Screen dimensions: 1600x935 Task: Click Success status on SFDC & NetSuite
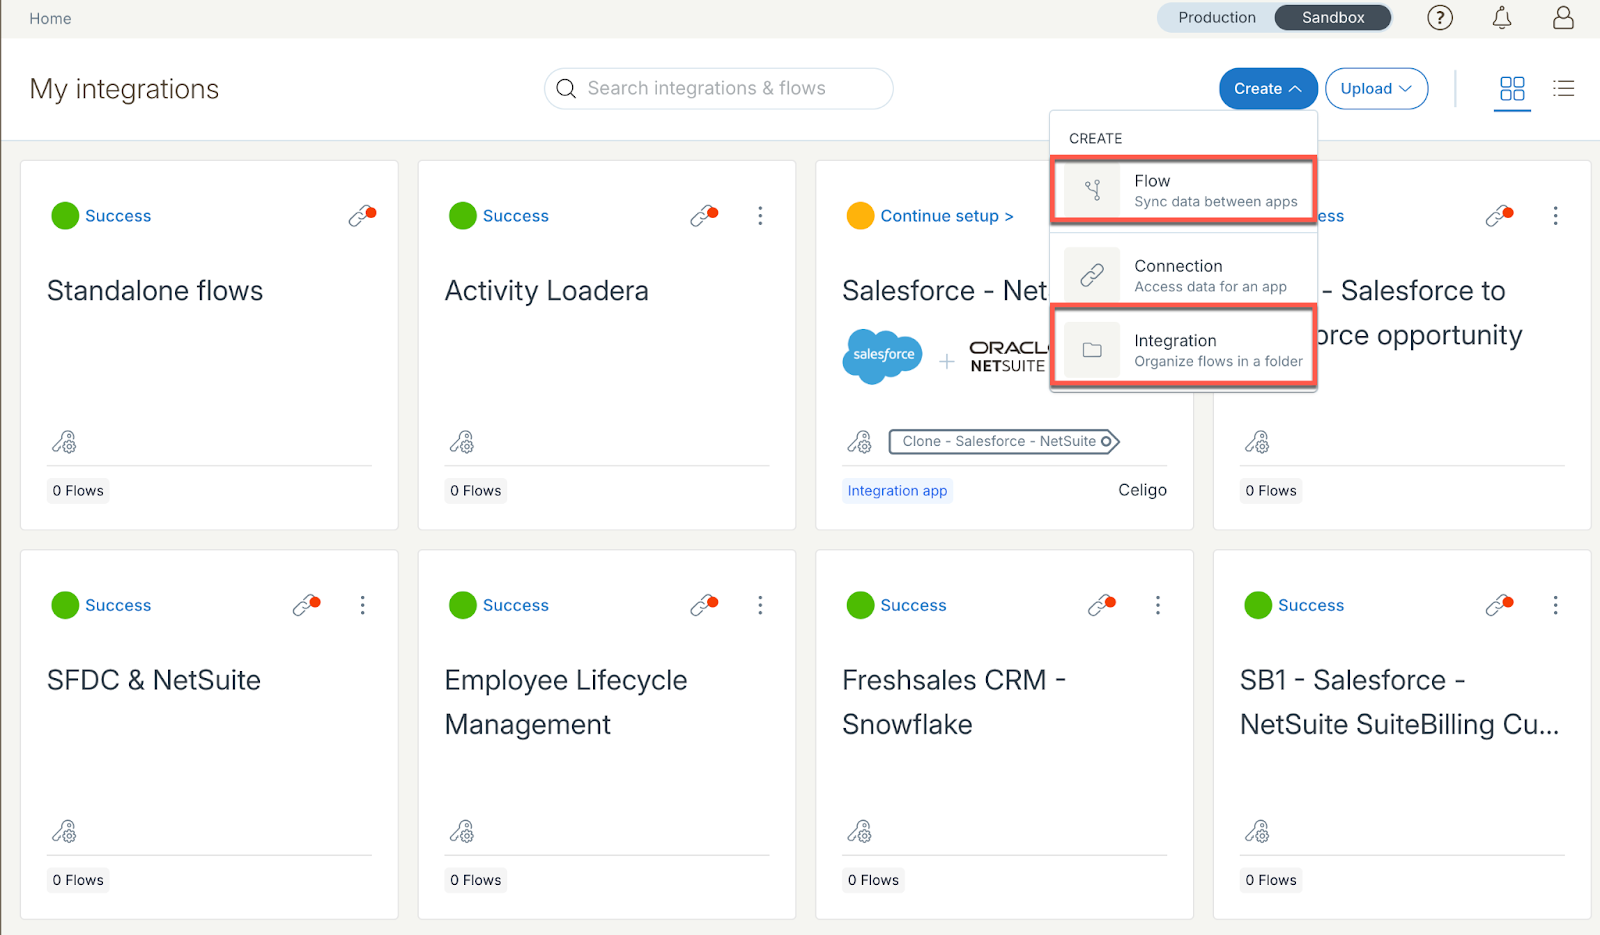click(x=118, y=605)
